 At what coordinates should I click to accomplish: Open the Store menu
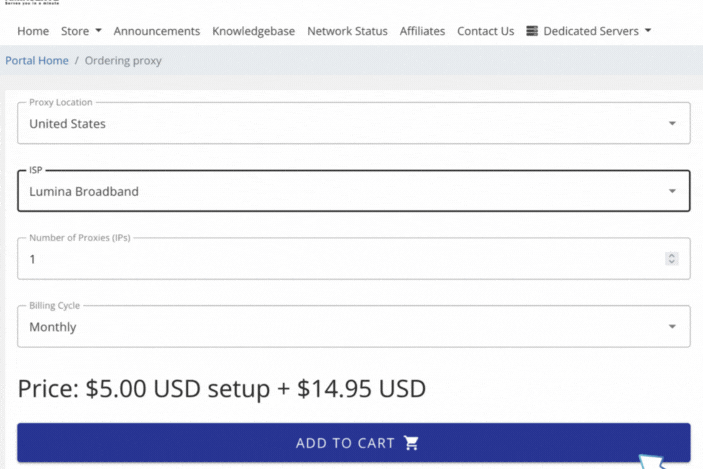click(81, 31)
